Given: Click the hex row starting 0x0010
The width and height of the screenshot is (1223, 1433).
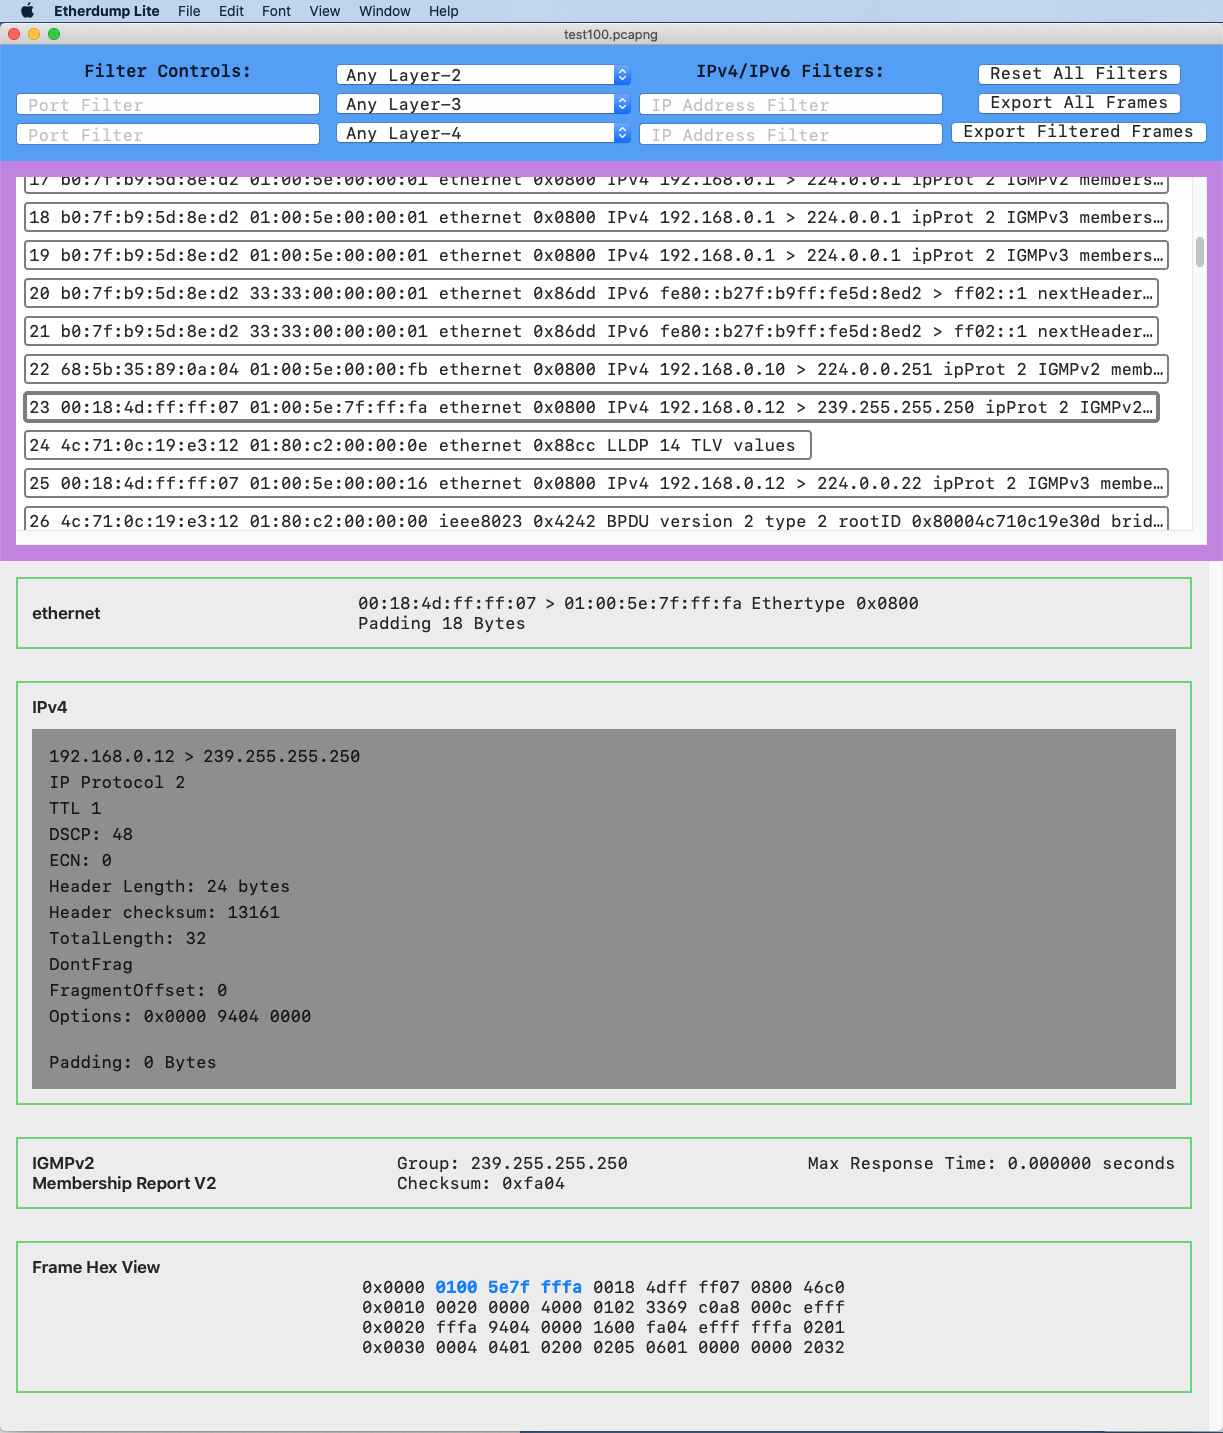Looking at the screenshot, I should 603,1307.
